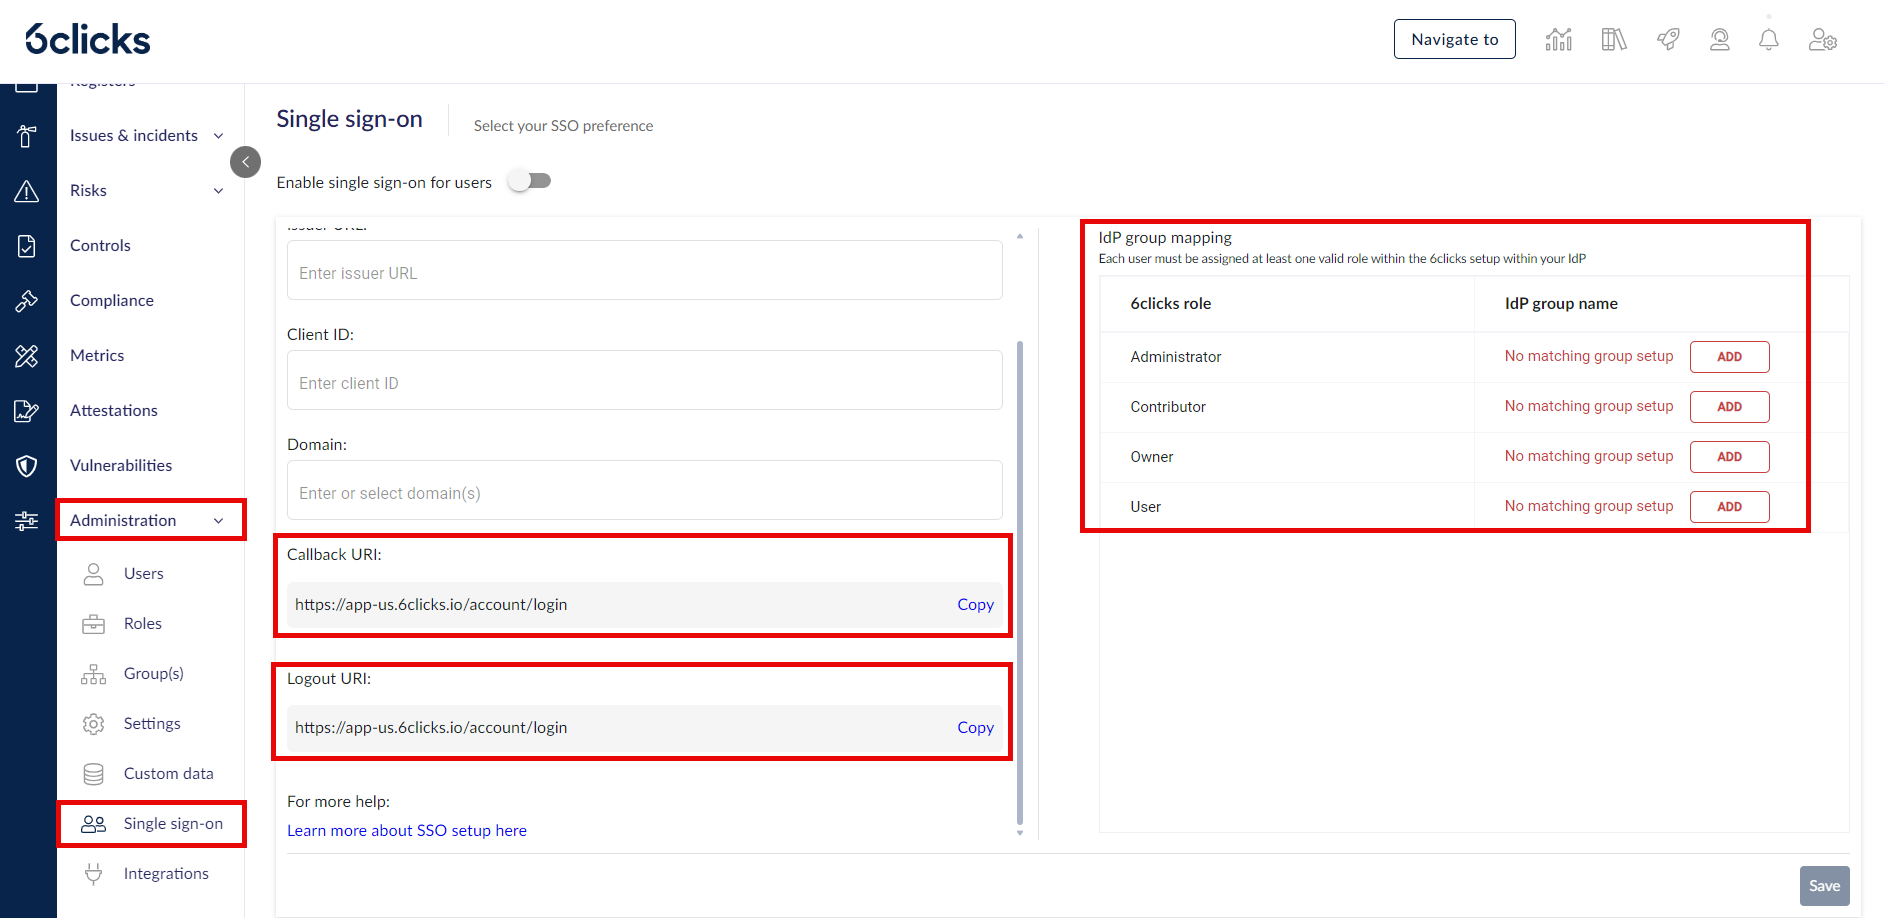Expand the Risks menu chevron
This screenshot has width=1884, height=918.
pos(218,191)
